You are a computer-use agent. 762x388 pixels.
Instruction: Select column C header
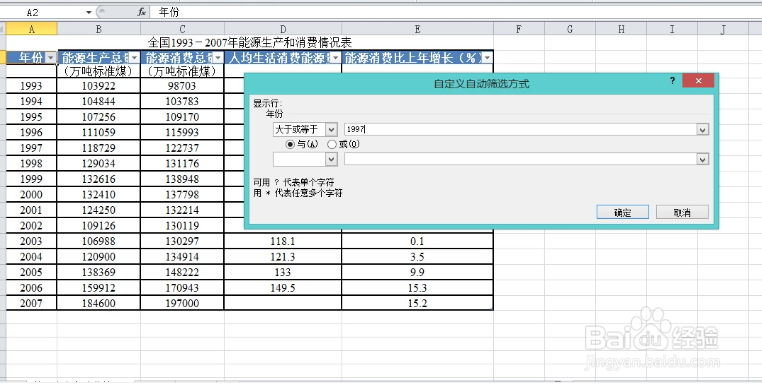point(182,29)
